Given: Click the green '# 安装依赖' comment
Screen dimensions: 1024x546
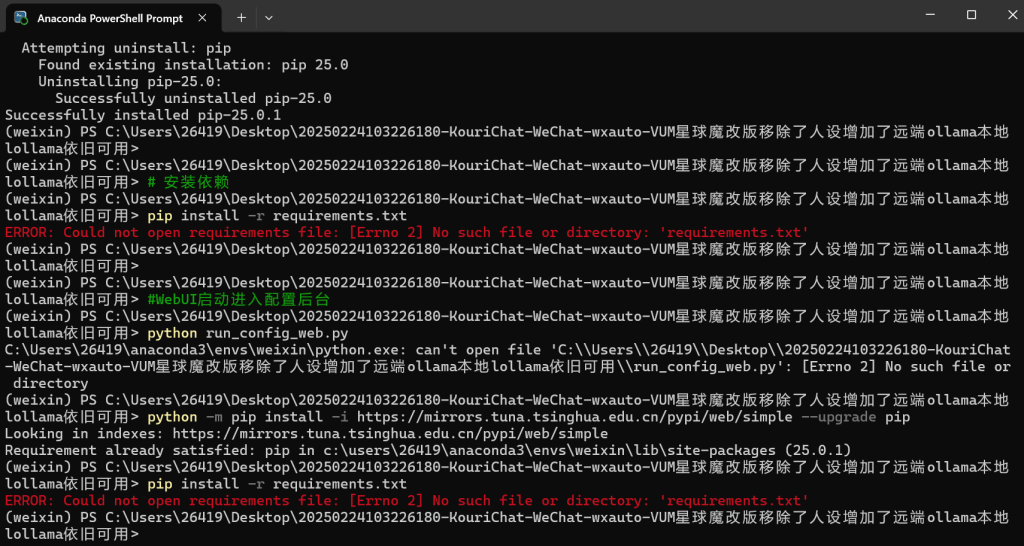Looking at the screenshot, I should click(188, 182).
